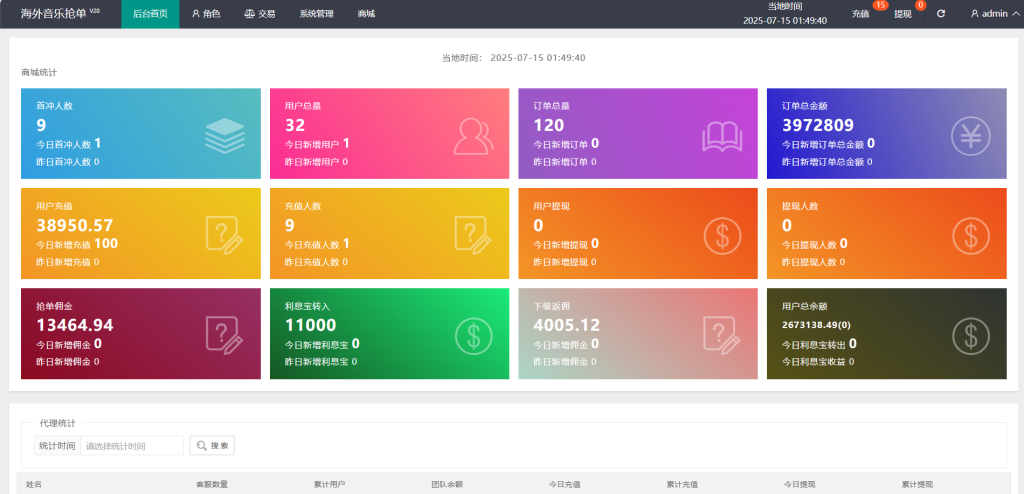The width and height of the screenshot is (1024, 494).
Task: Click the 姓名 column header
Action: [x=34, y=484]
